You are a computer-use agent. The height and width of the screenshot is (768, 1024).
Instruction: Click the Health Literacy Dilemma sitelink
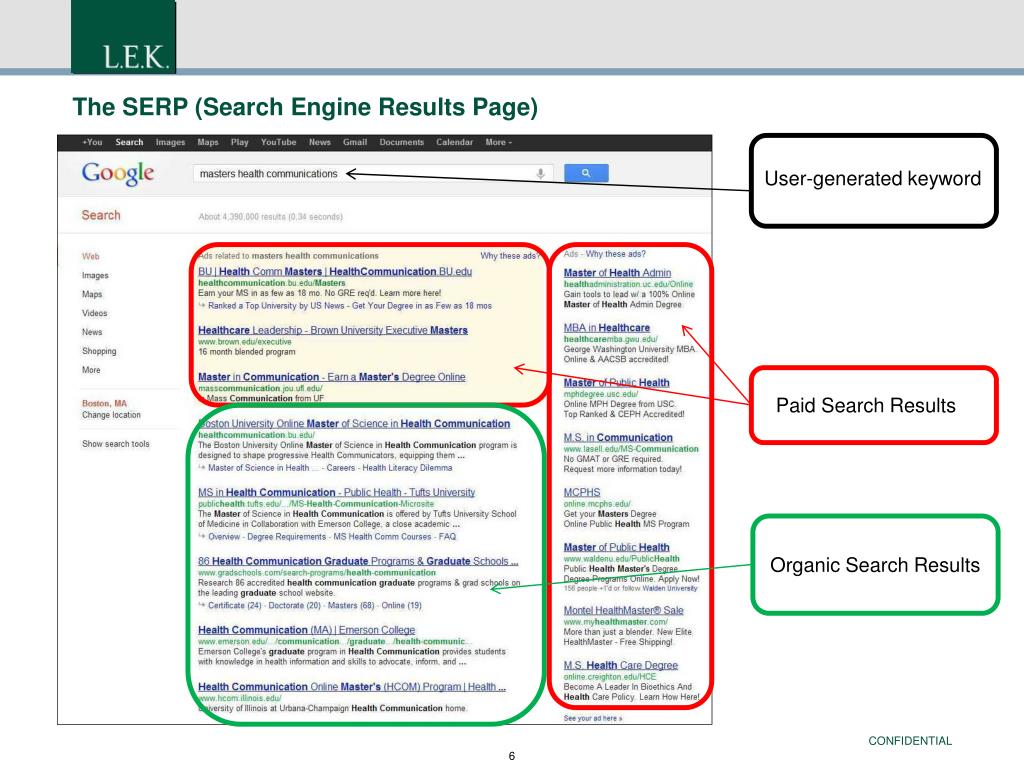(x=407, y=468)
